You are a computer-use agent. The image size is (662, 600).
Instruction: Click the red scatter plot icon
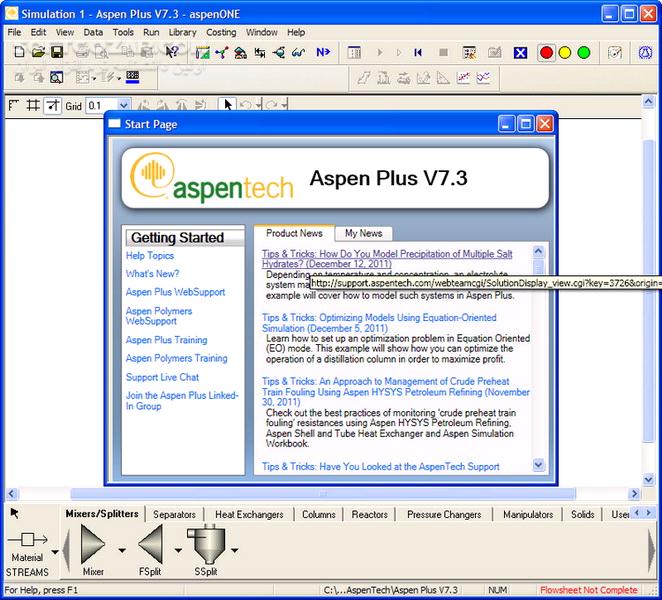(x=463, y=78)
